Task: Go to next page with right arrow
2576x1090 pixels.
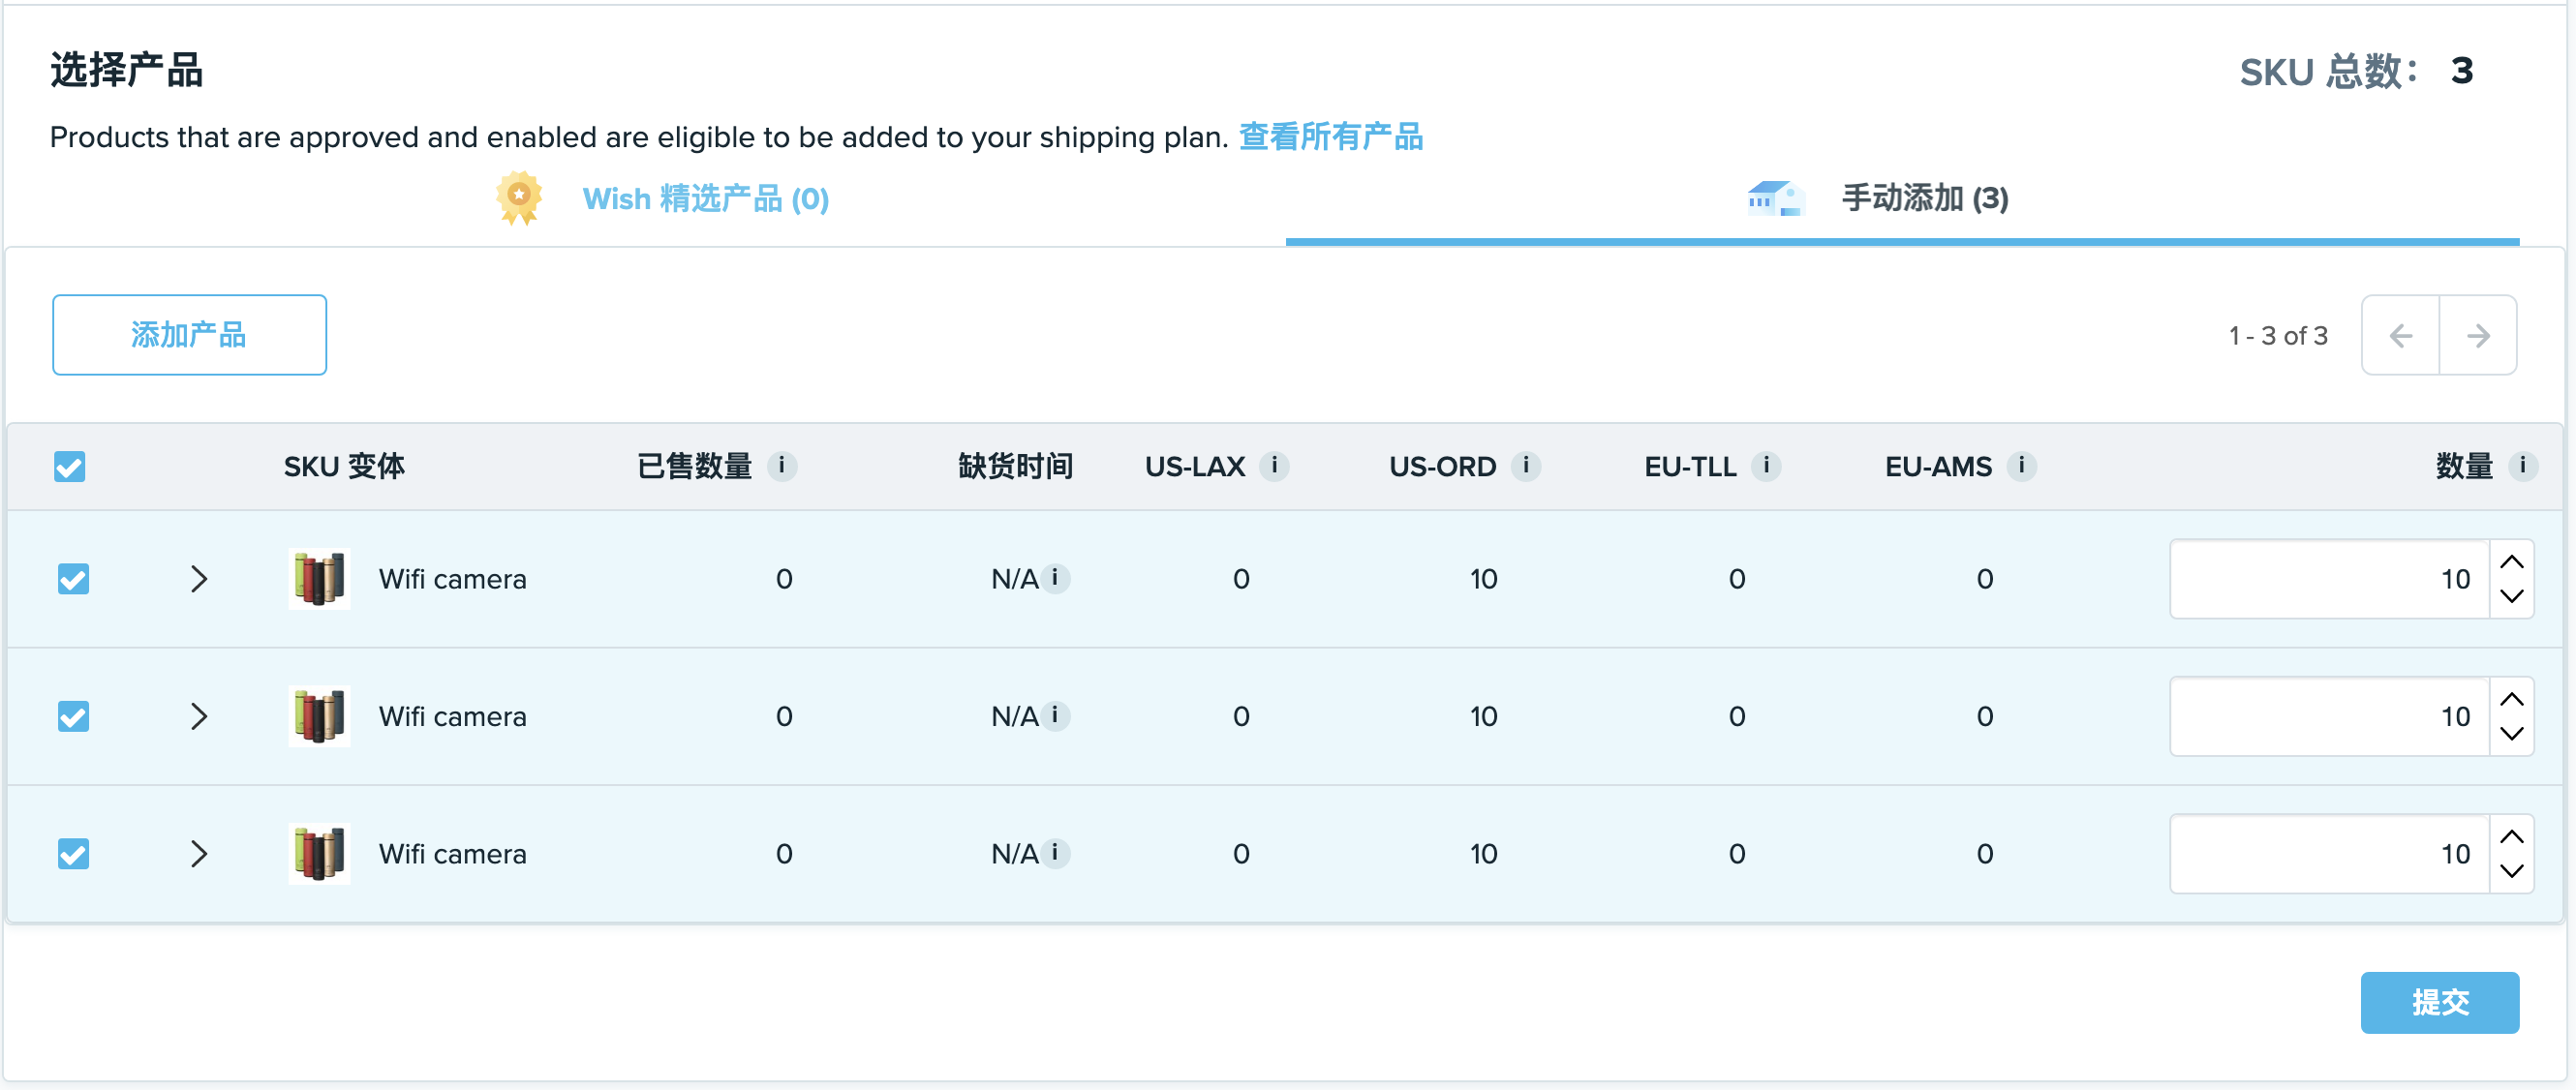Action: click(2479, 335)
